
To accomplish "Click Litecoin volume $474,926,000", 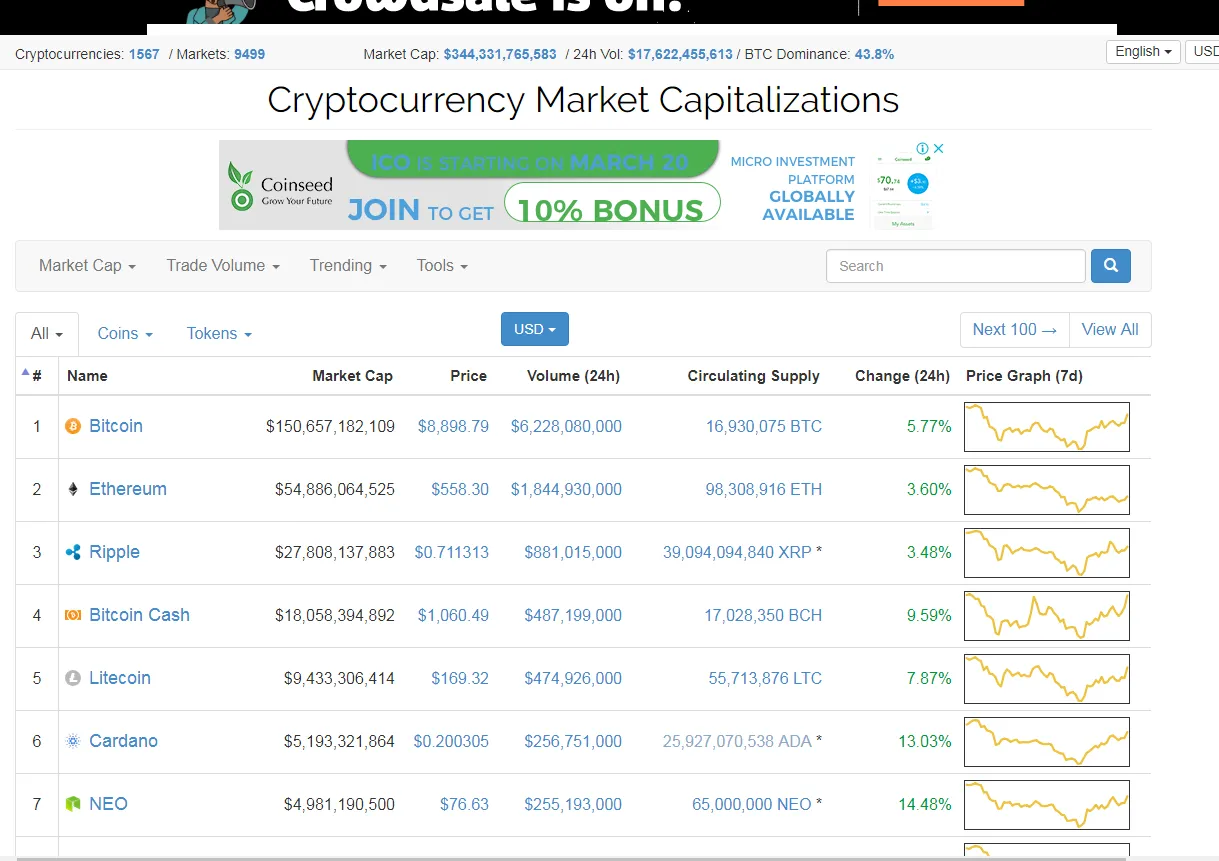I will 573,678.
